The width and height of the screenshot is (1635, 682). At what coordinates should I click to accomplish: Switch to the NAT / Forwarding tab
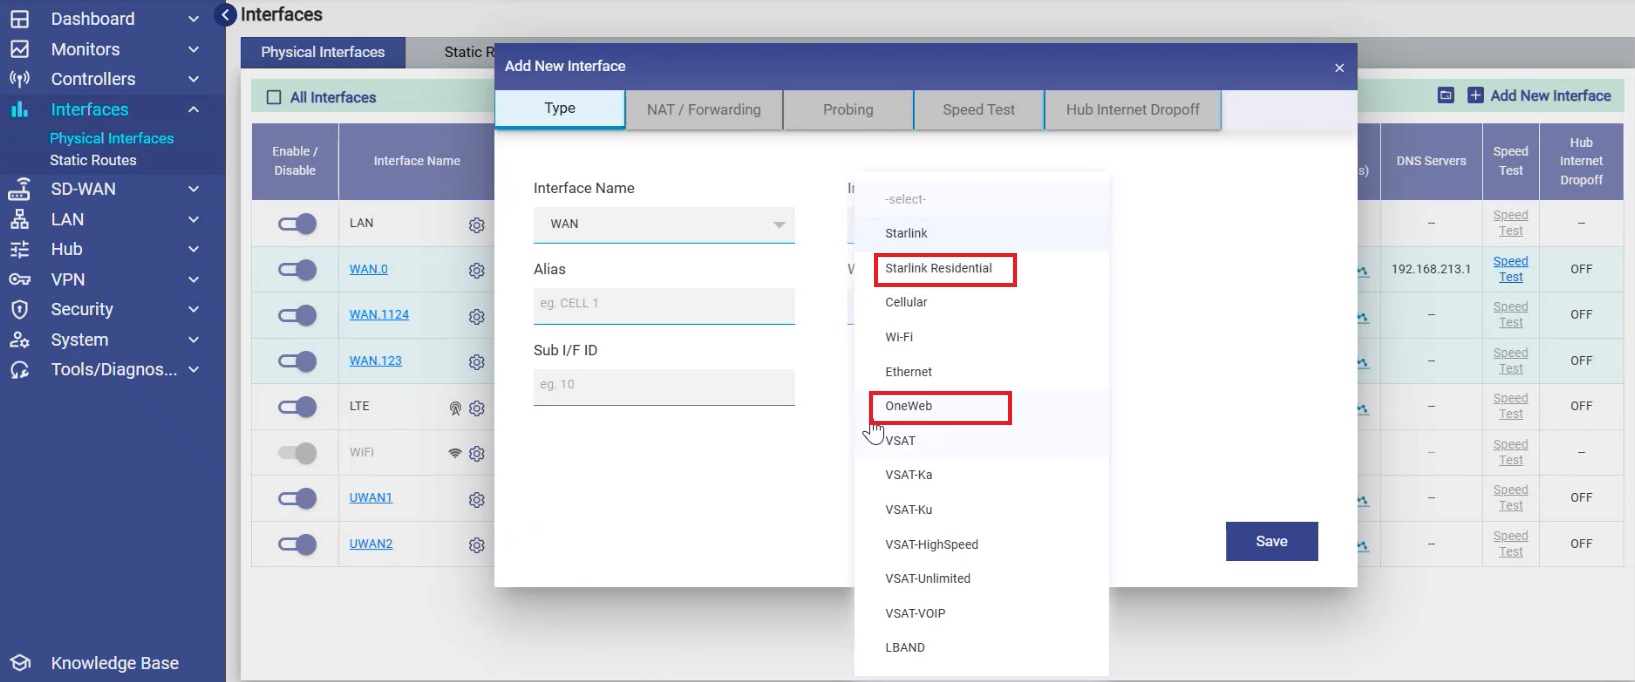704,110
